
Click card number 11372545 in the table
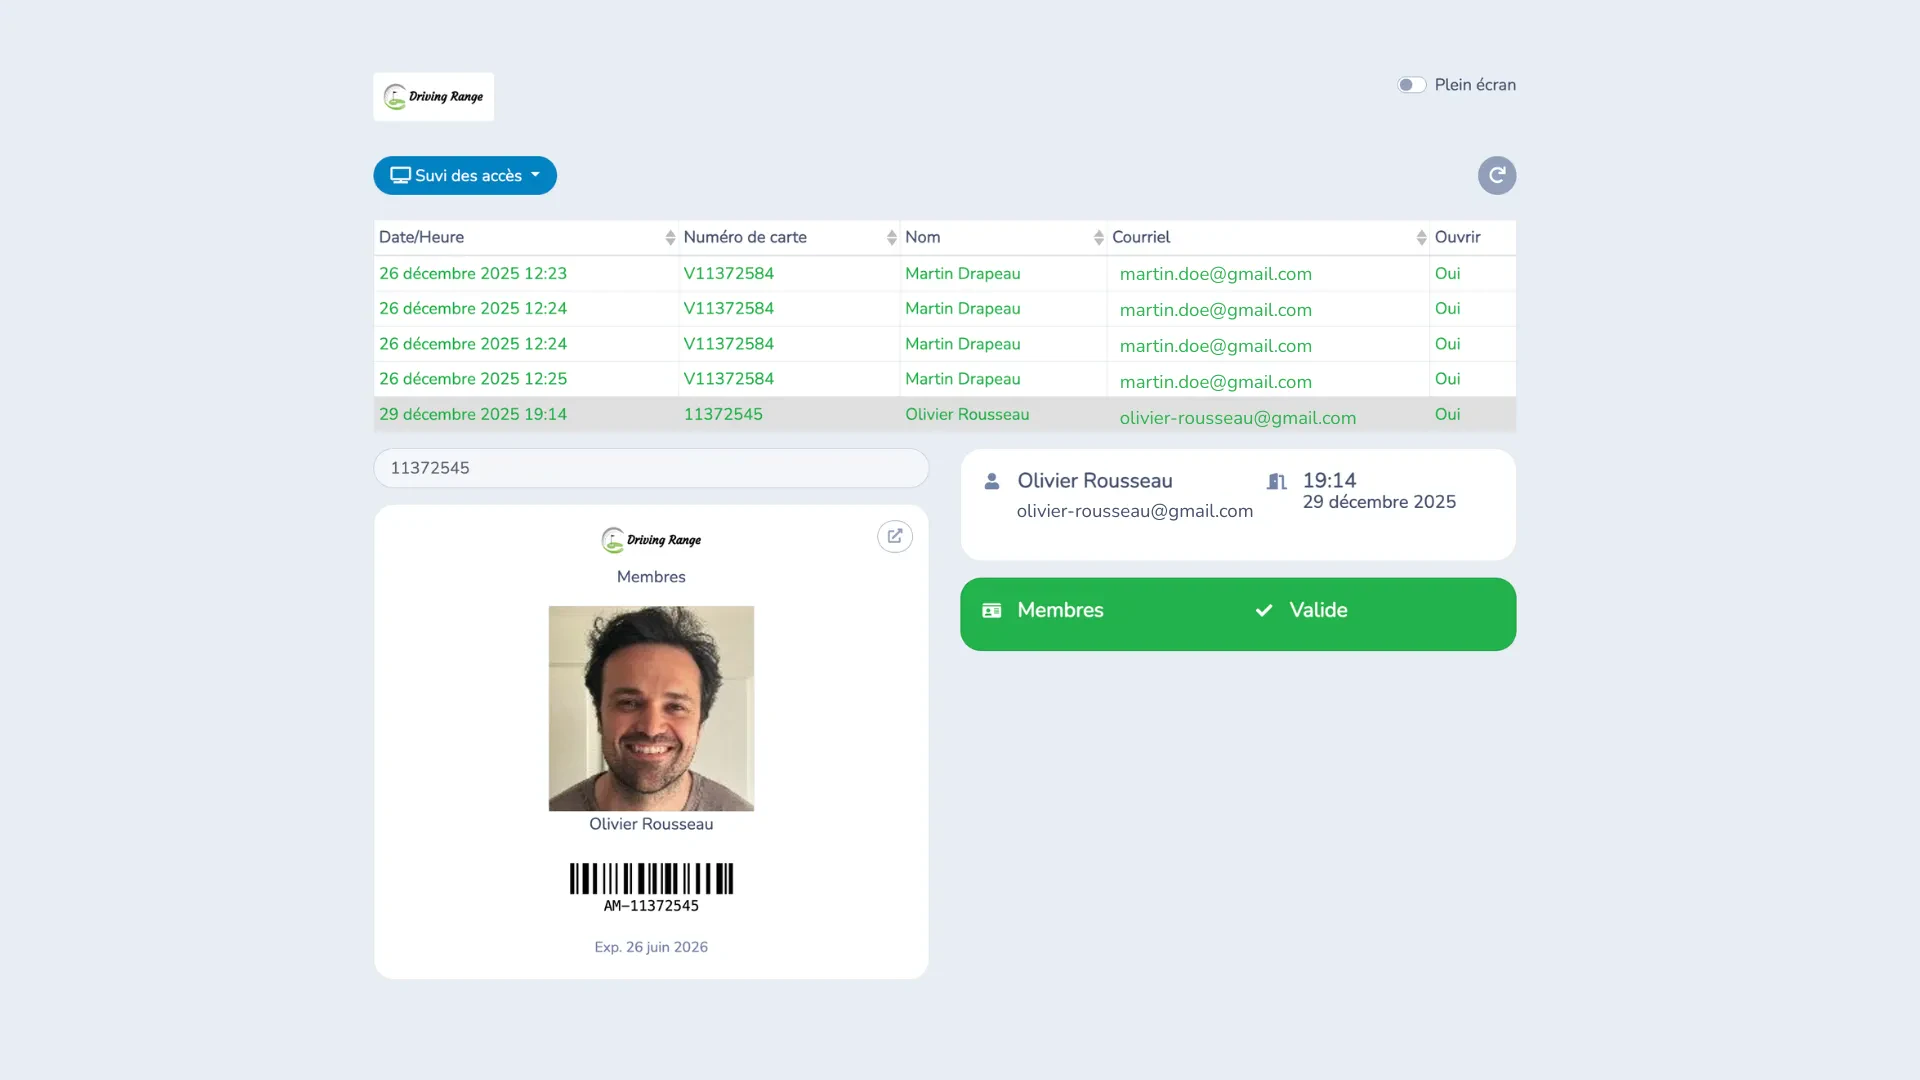coord(723,414)
